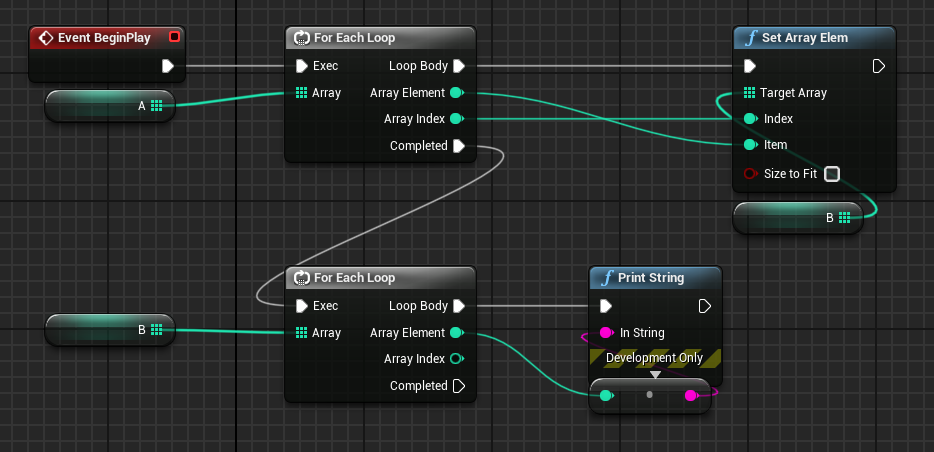Click the array pin on the B node wired to the second For Each Loop

coord(157,329)
